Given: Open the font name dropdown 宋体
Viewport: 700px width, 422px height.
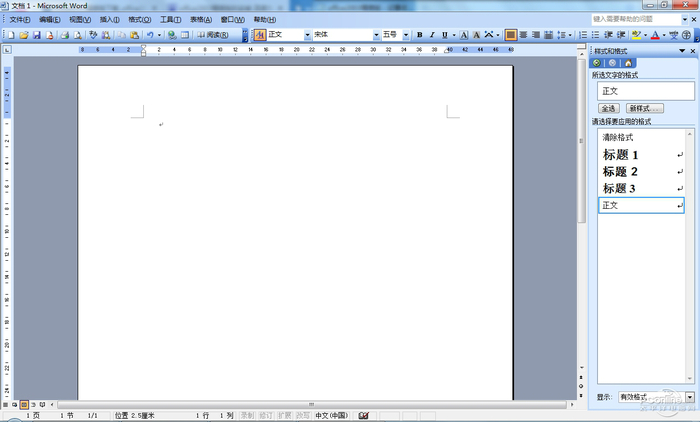Looking at the screenshot, I should click(376, 35).
